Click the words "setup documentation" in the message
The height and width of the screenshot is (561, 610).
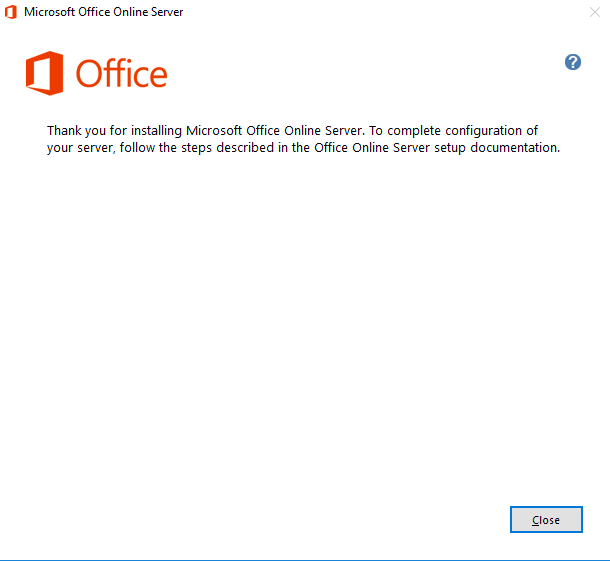point(497,148)
